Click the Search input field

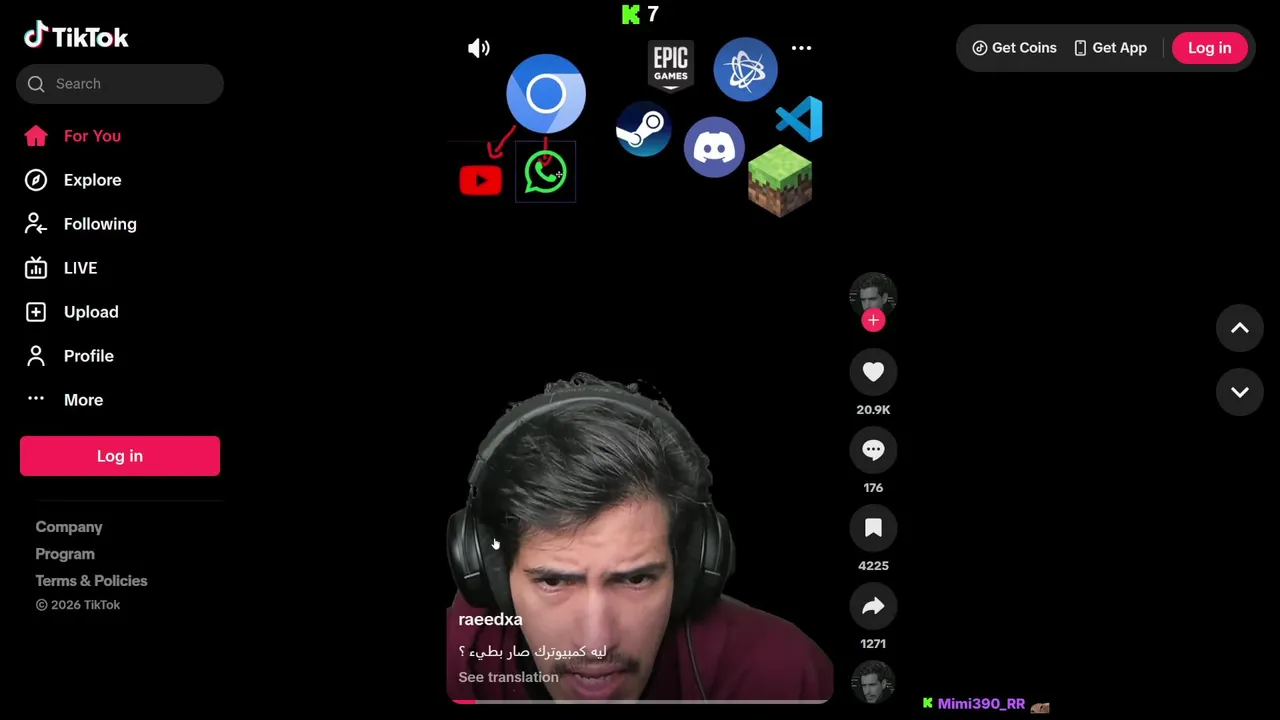click(120, 84)
